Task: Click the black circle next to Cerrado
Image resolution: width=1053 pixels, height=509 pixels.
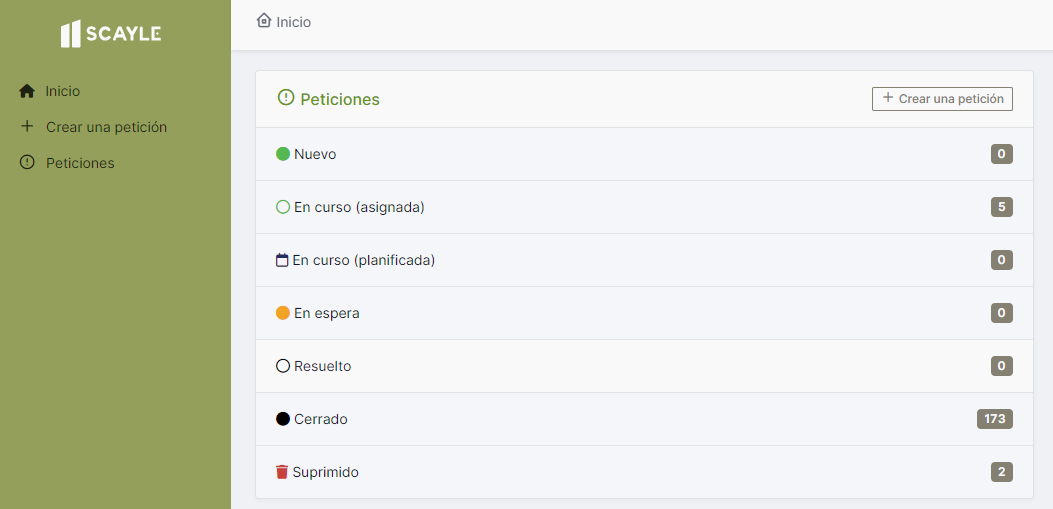Action: click(x=283, y=419)
